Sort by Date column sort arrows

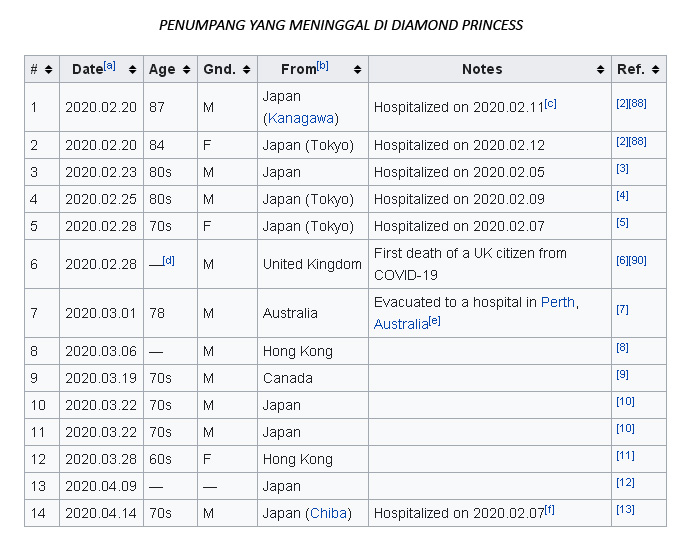133,70
